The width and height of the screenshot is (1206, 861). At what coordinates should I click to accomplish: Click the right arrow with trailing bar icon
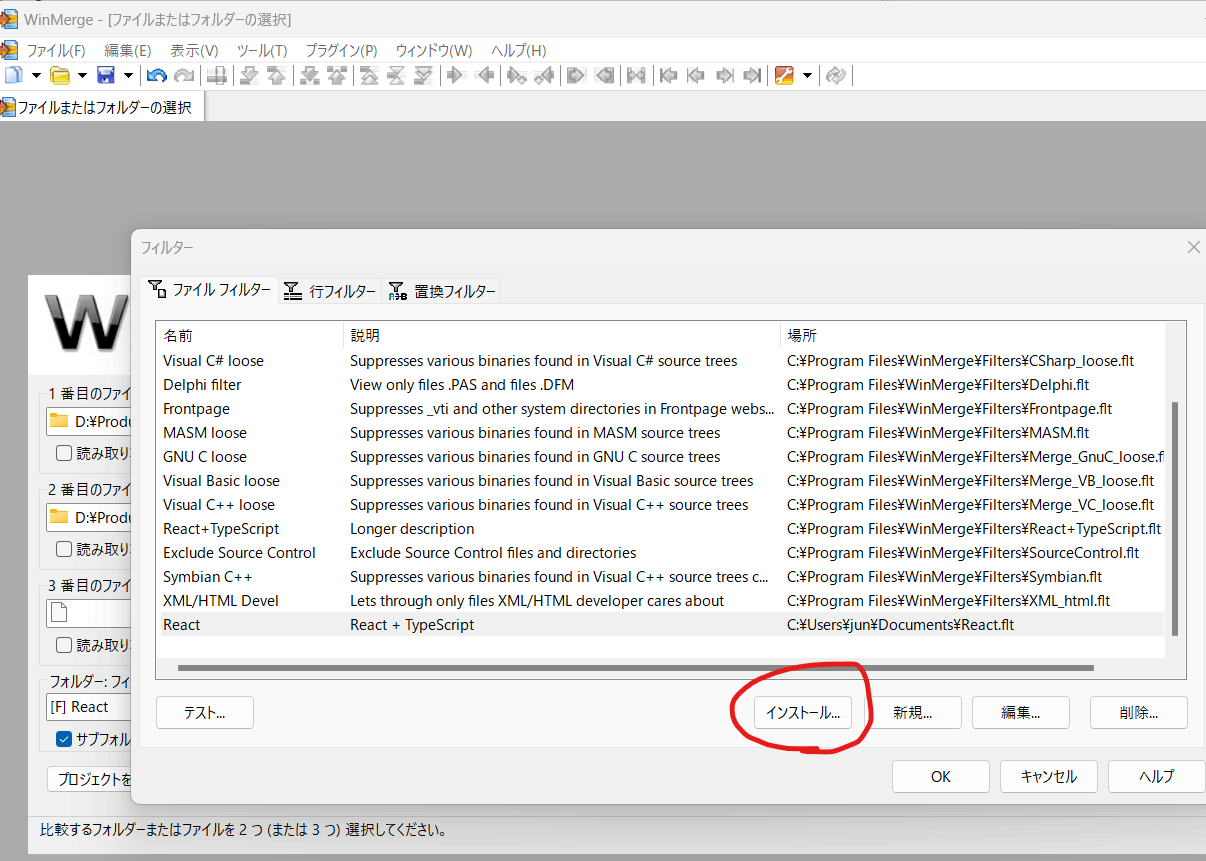click(752, 75)
